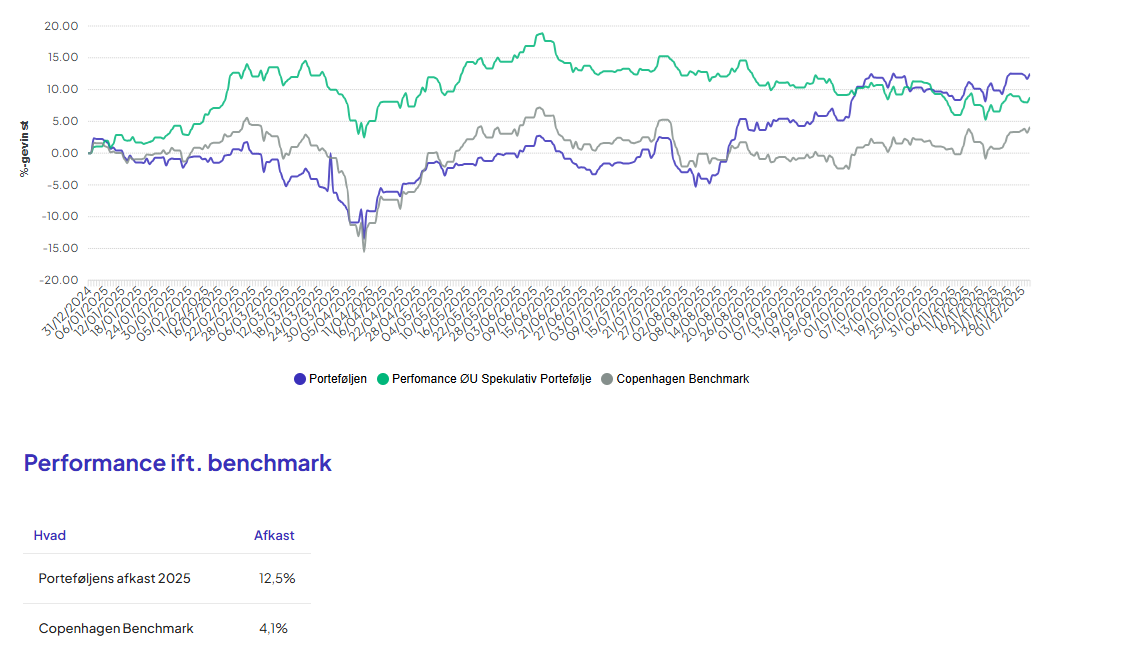Click the -20.00 y-axis label
The height and width of the screenshot is (651, 1141).
(59, 280)
